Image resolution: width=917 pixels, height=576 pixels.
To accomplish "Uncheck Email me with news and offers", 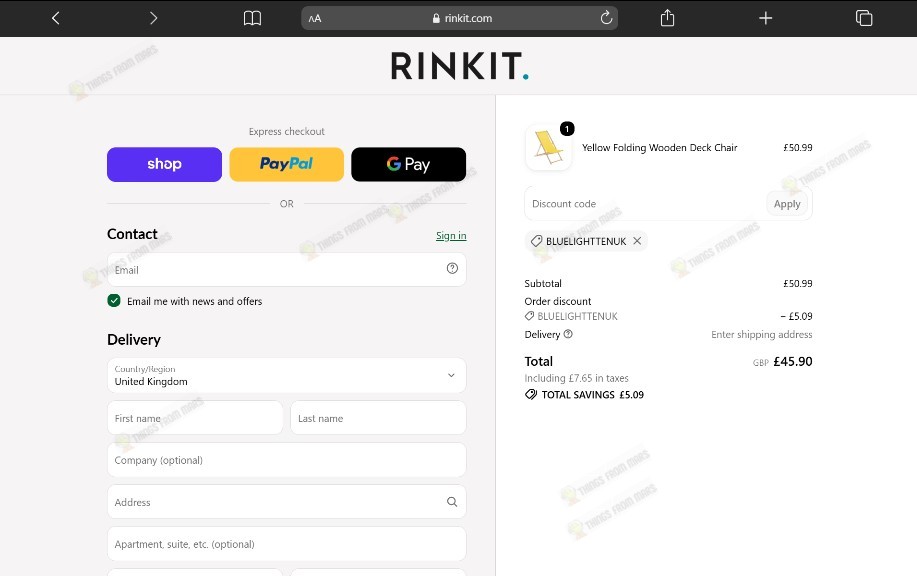I will tap(114, 301).
